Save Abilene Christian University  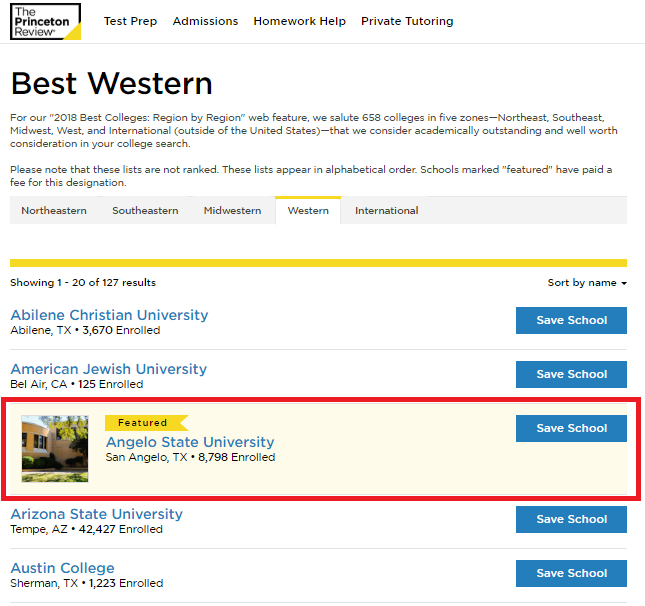point(571,320)
